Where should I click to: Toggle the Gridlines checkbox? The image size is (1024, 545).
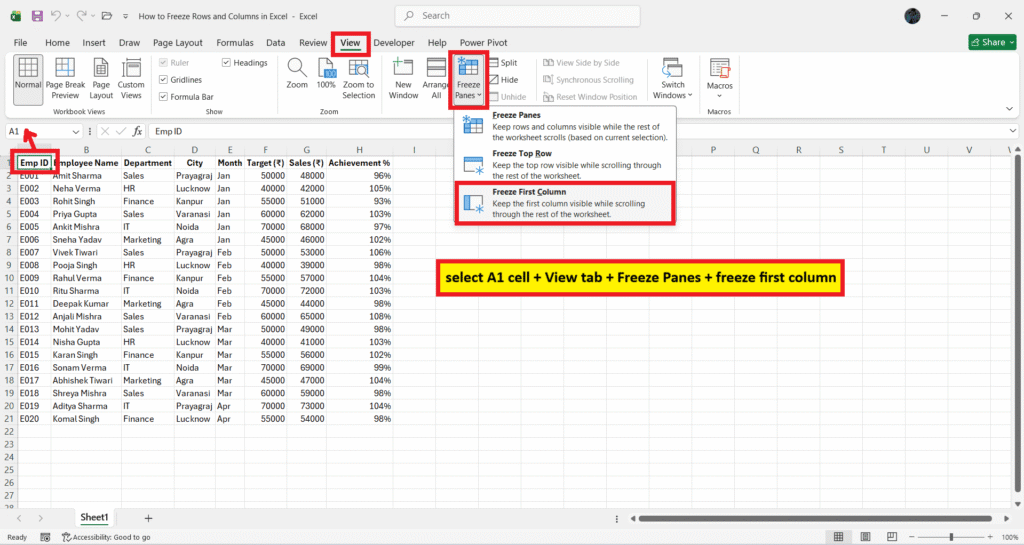click(163, 80)
